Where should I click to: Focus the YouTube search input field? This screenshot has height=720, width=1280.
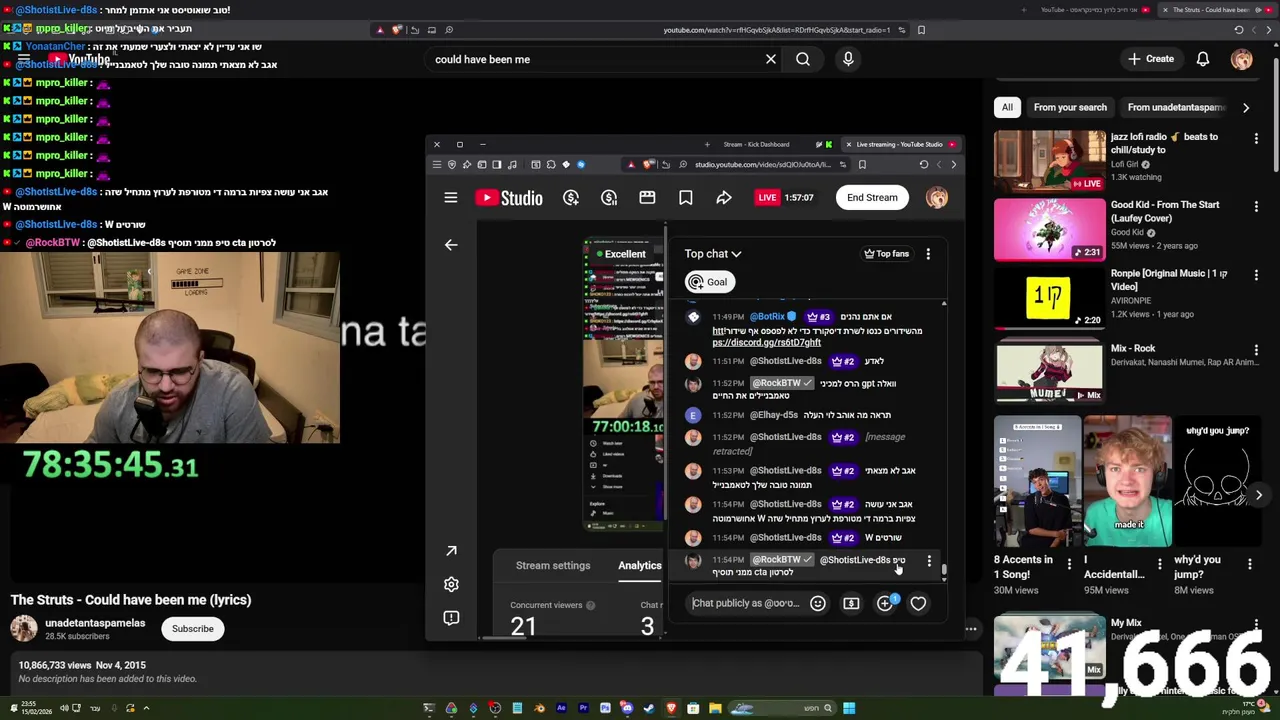(595, 59)
